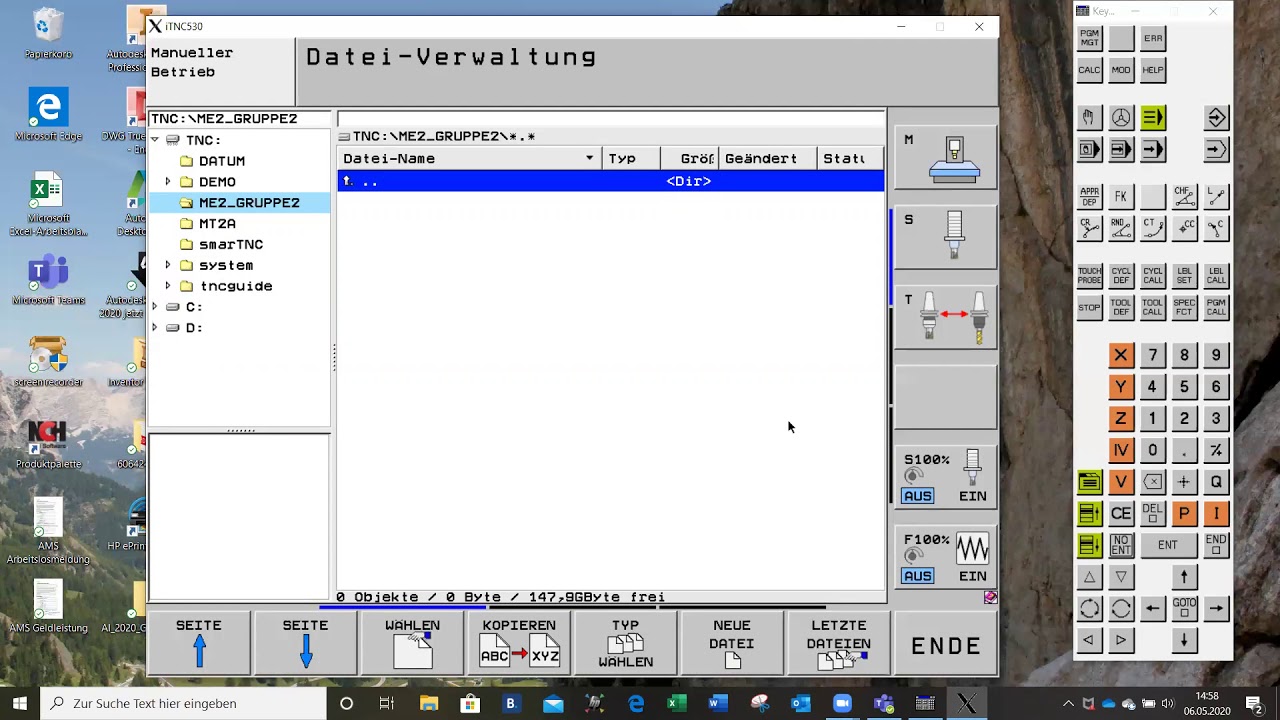This screenshot has height=720, width=1280.
Task: Select the RND rounding key
Action: coord(1121,229)
